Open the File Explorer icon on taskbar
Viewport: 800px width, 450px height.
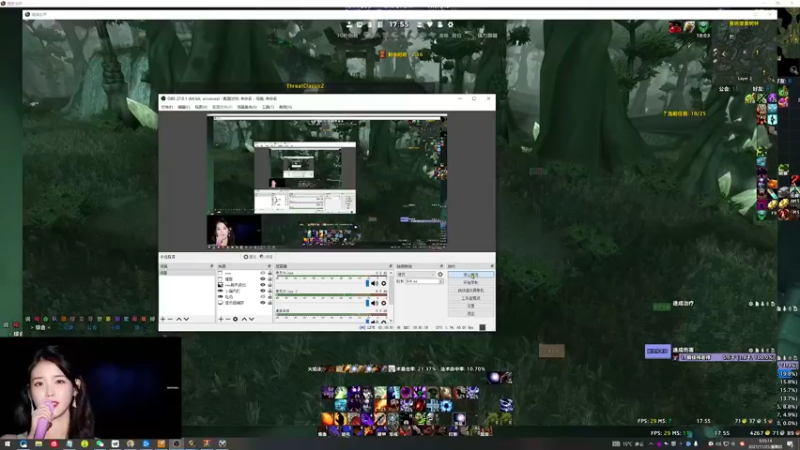coord(39,444)
